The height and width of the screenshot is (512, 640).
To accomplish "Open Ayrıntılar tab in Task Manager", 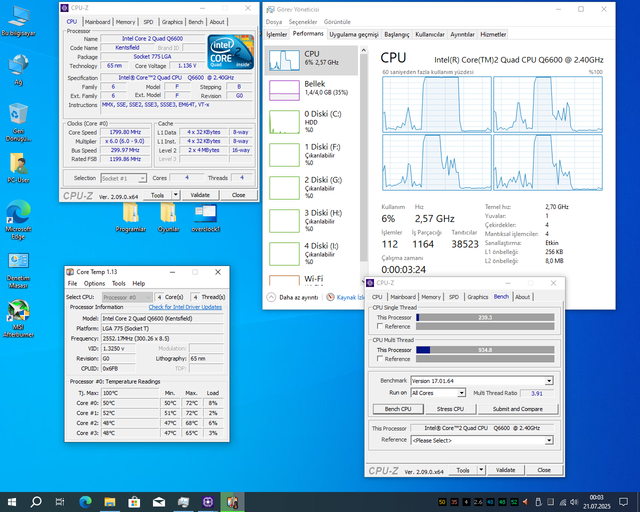I will pos(462,34).
